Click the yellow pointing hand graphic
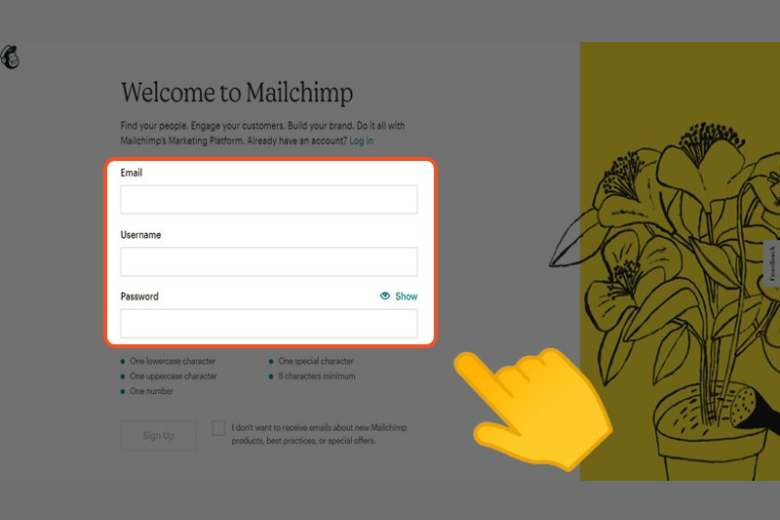The image size is (780, 520). [x=532, y=409]
